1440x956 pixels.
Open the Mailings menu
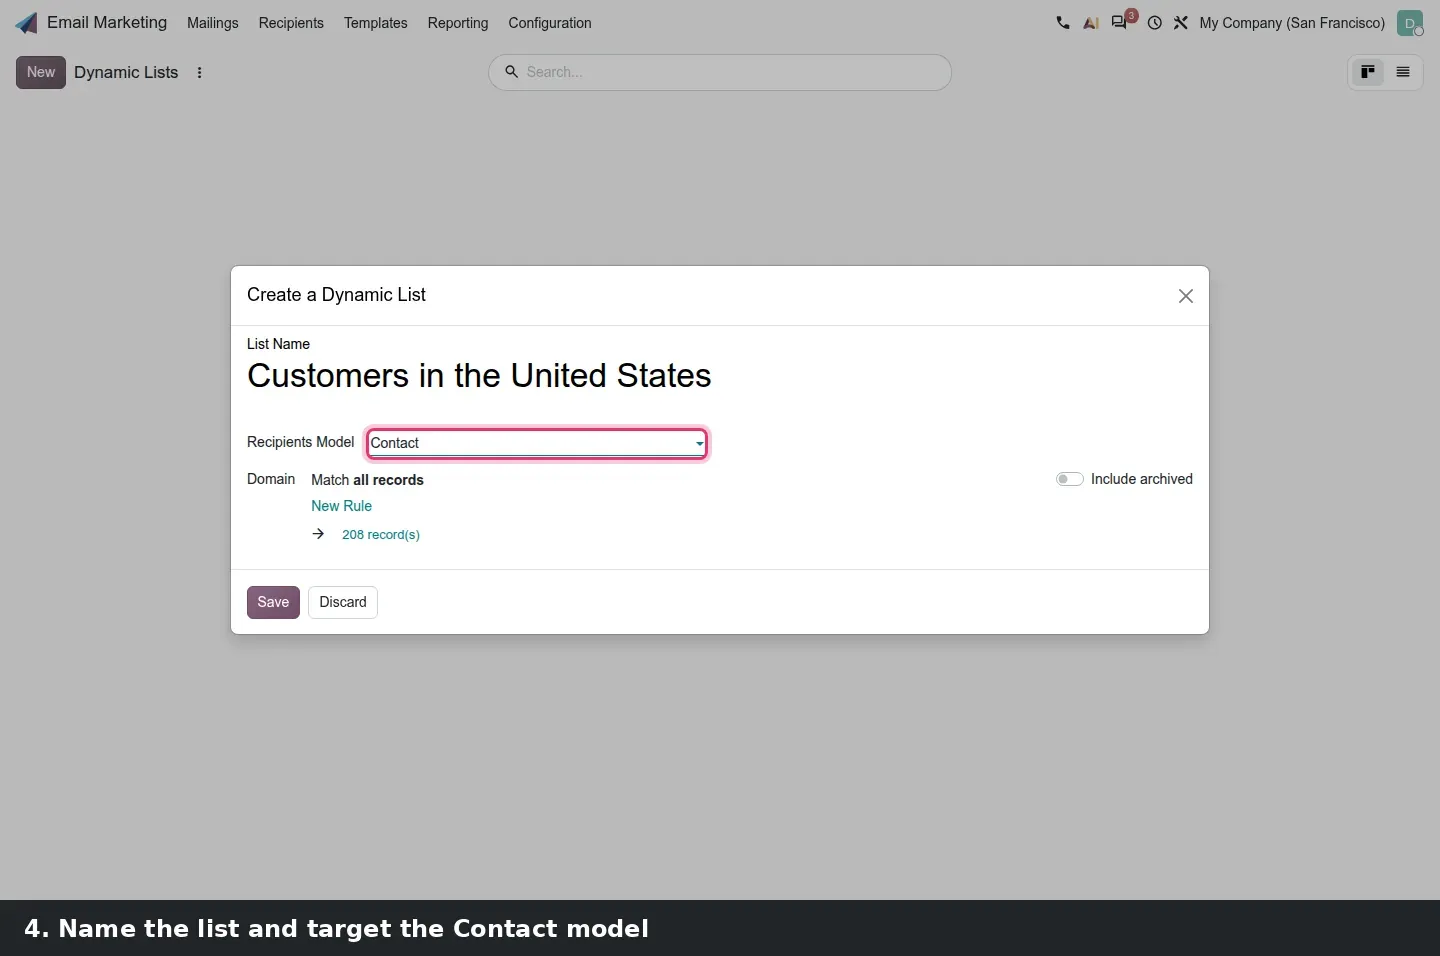[213, 23]
